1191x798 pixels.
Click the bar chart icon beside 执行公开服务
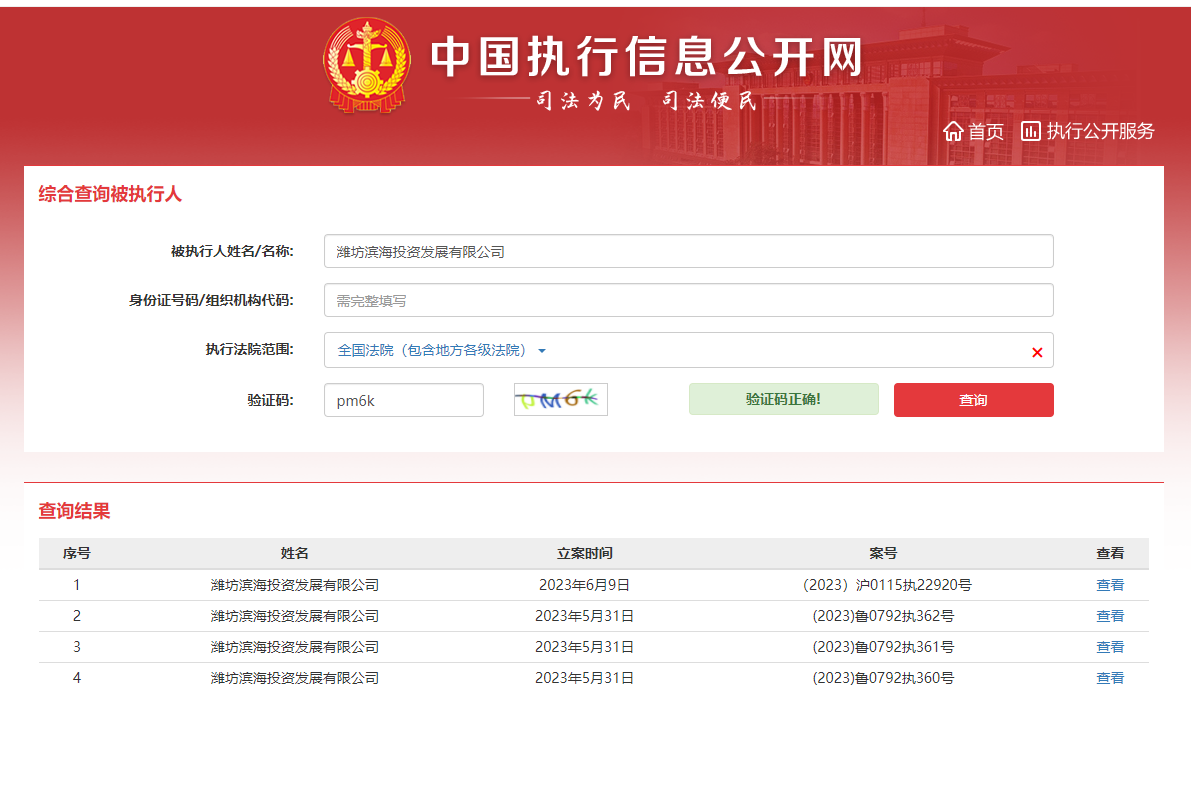click(1031, 131)
